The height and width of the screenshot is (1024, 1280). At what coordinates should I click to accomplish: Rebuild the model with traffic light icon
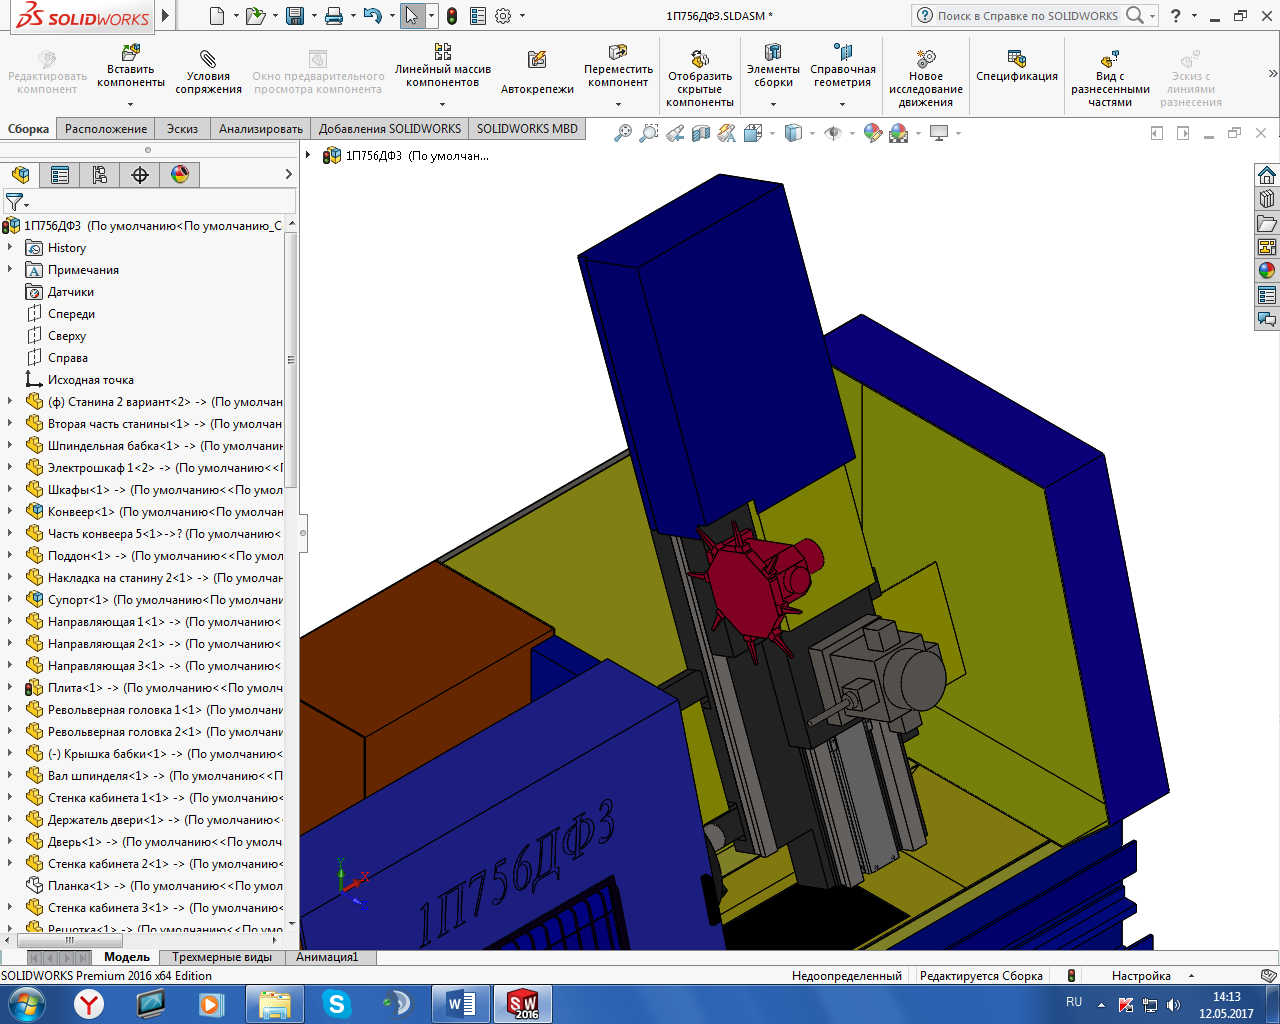(x=452, y=16)
